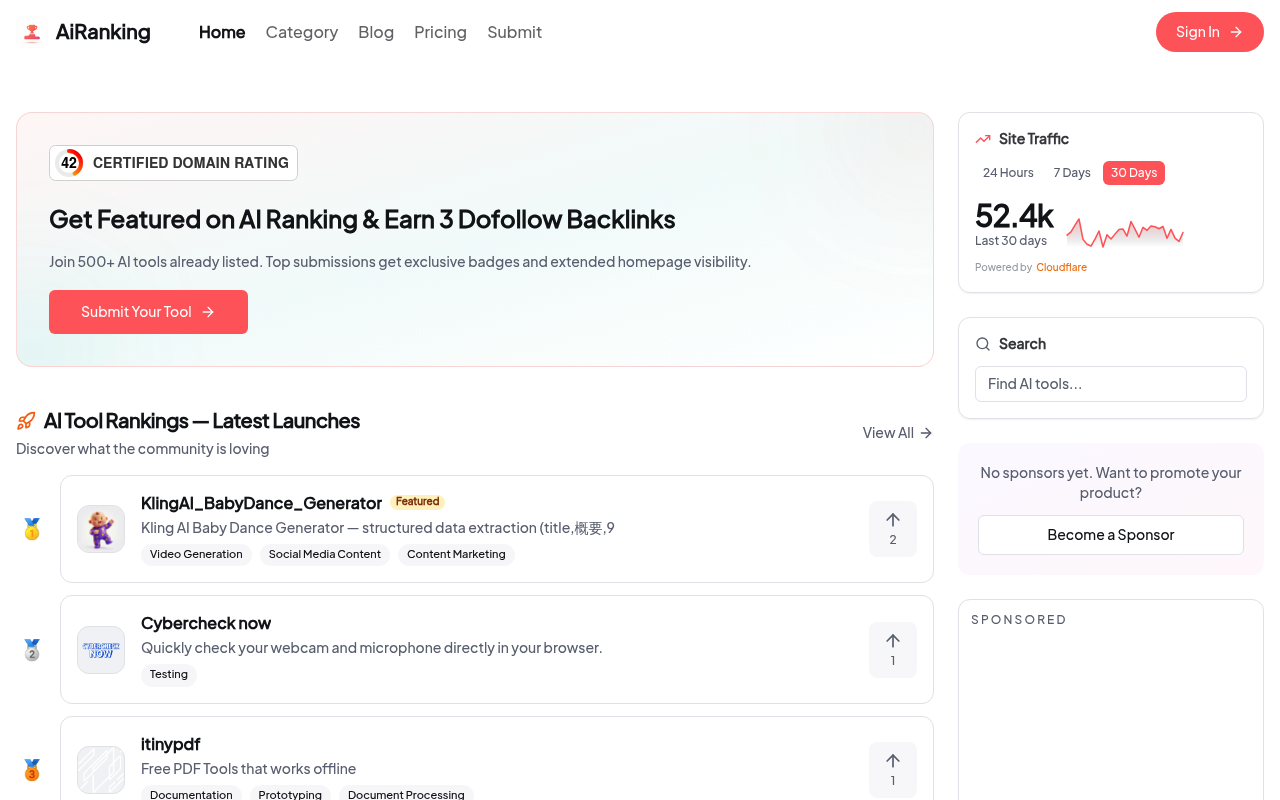The image size is (1280, 800).
Task: Open the KlingAI_BabyDance_Generator title
Action: 261,503
